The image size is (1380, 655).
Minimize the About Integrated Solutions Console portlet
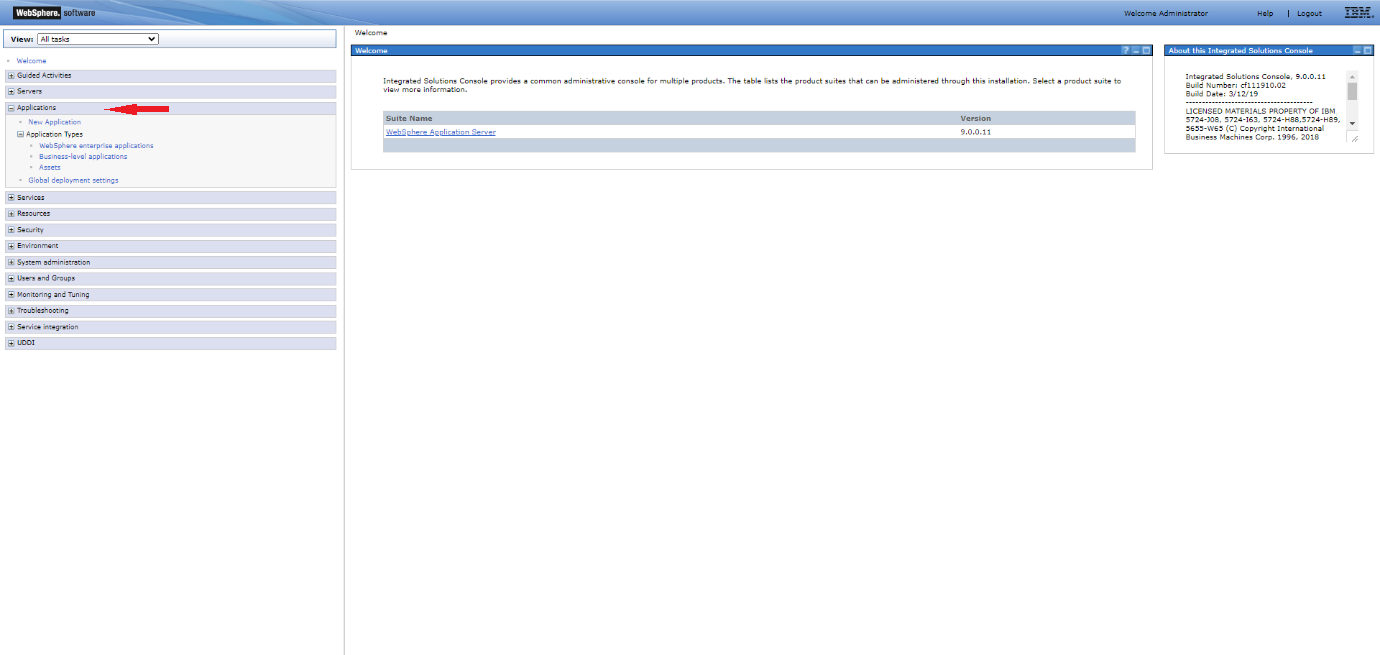(1358, 50)
